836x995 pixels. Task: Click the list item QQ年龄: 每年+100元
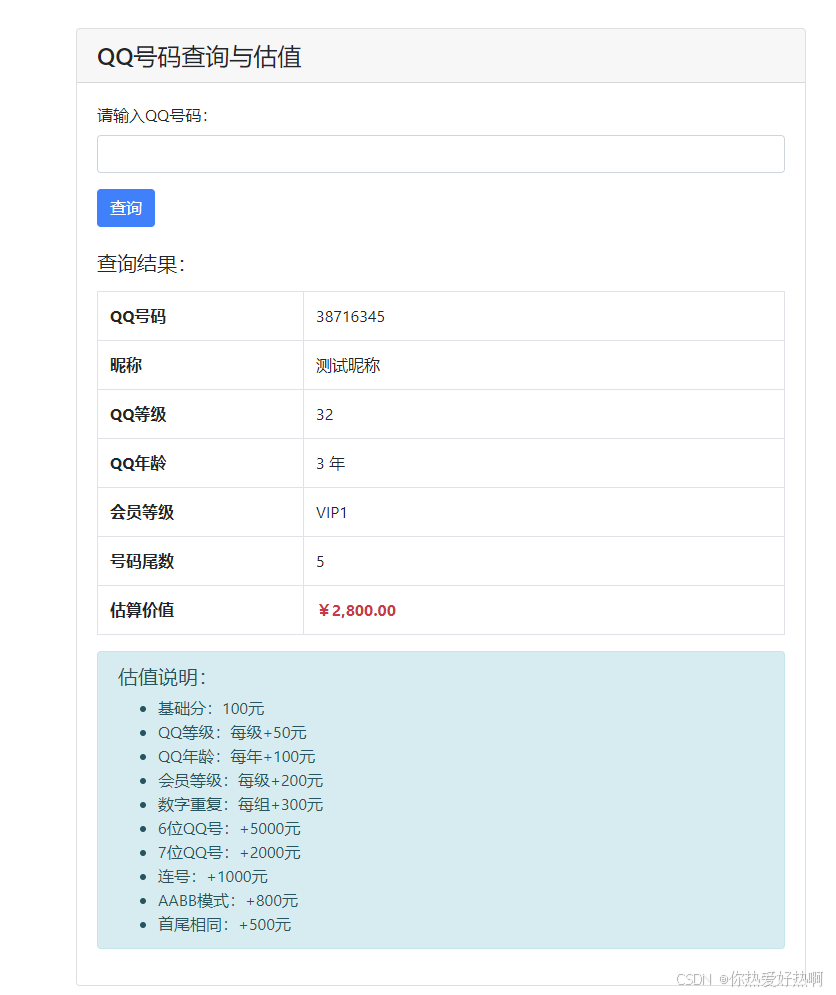tap(237, 756)
